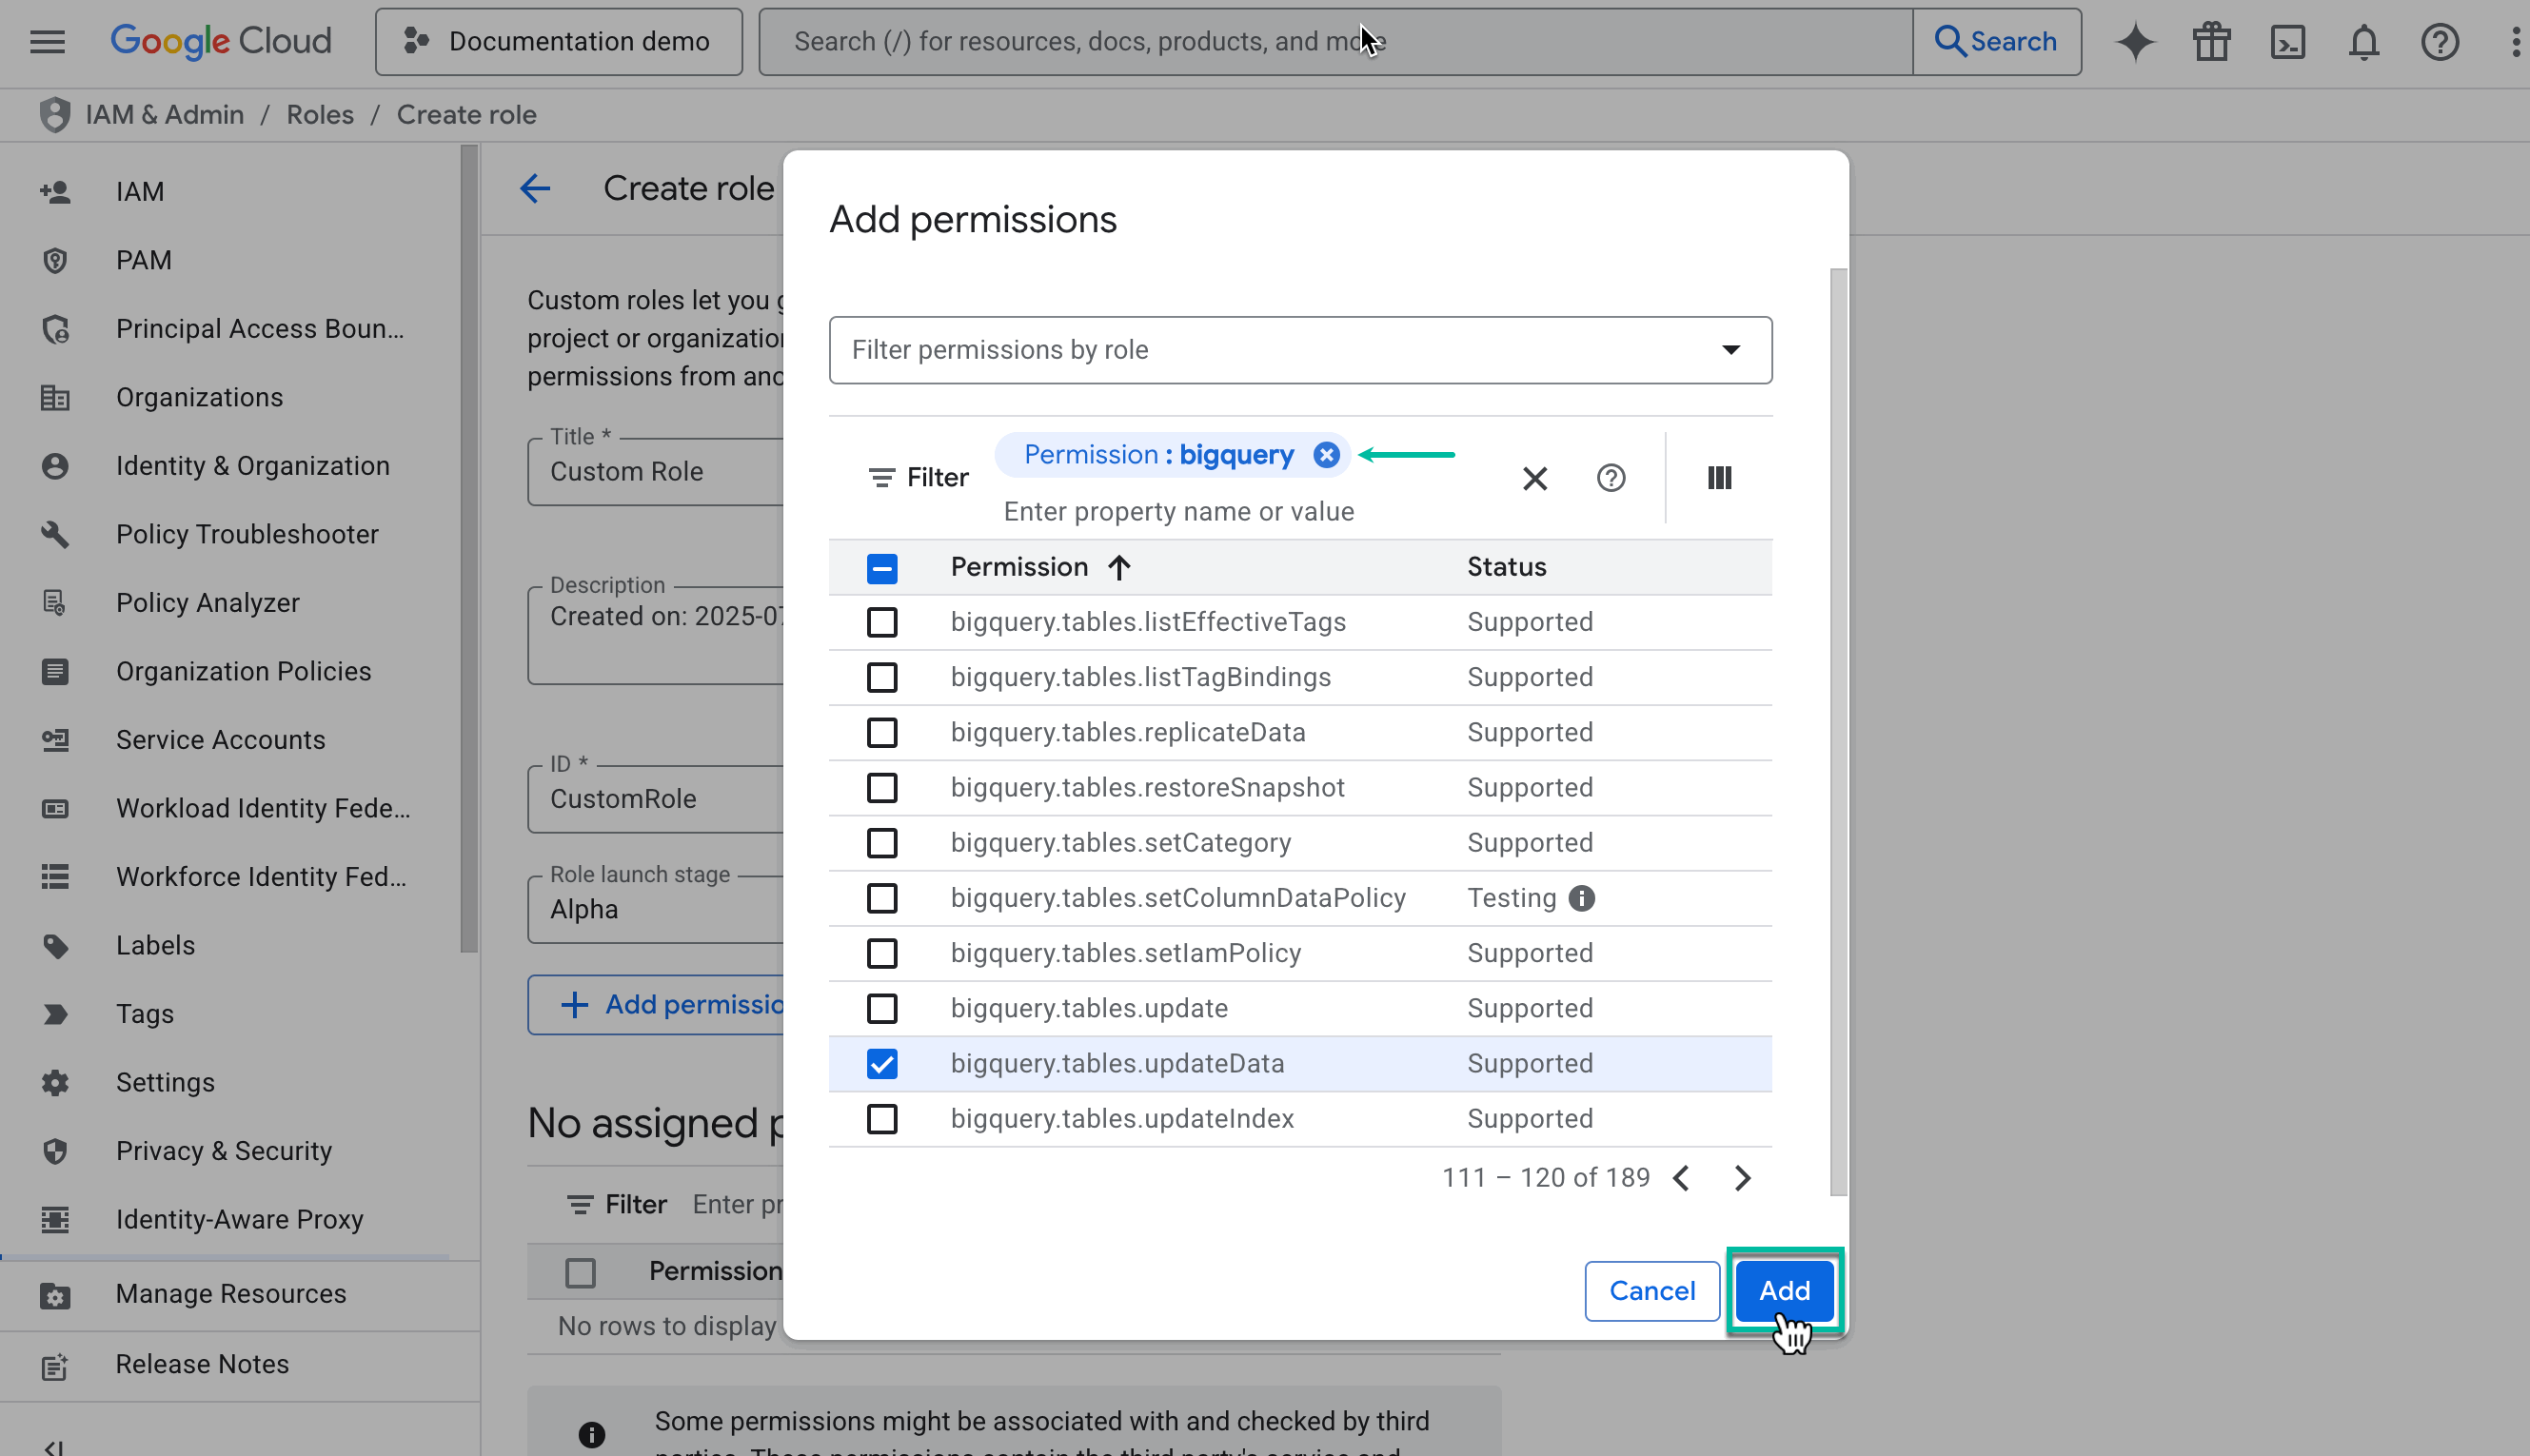The image size is (2530, 1456).
Task: Open Gemini assistant sparkle icon
Action: [2135, 41]
